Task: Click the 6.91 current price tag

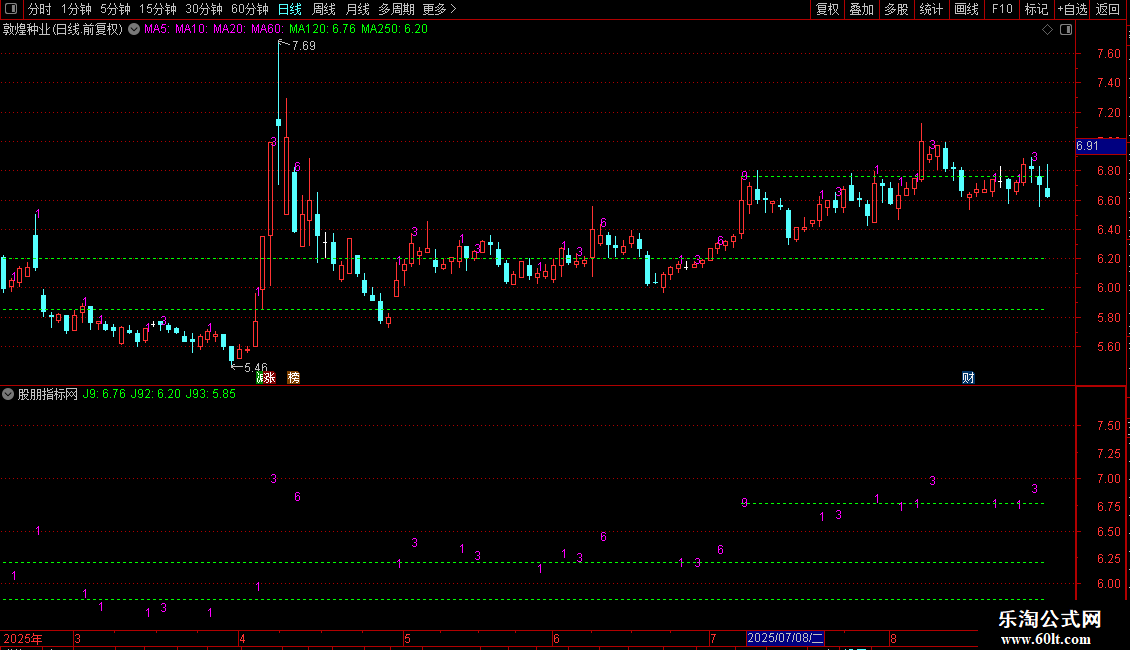Action: coord(1100,146)
